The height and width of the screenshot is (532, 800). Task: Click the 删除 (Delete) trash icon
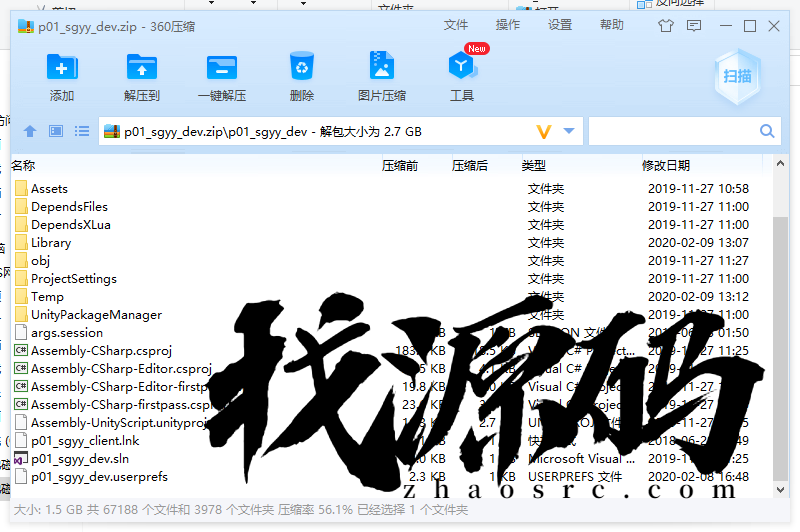302,66
